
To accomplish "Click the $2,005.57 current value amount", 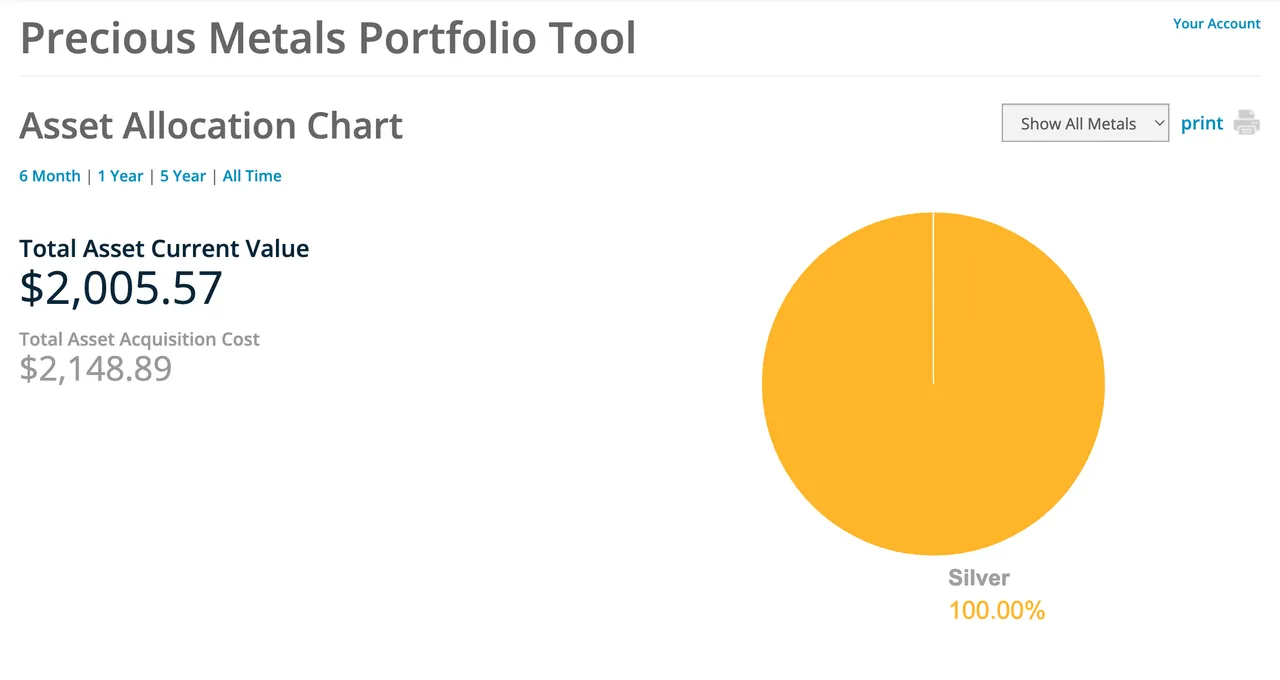I will tap(121, 288).
